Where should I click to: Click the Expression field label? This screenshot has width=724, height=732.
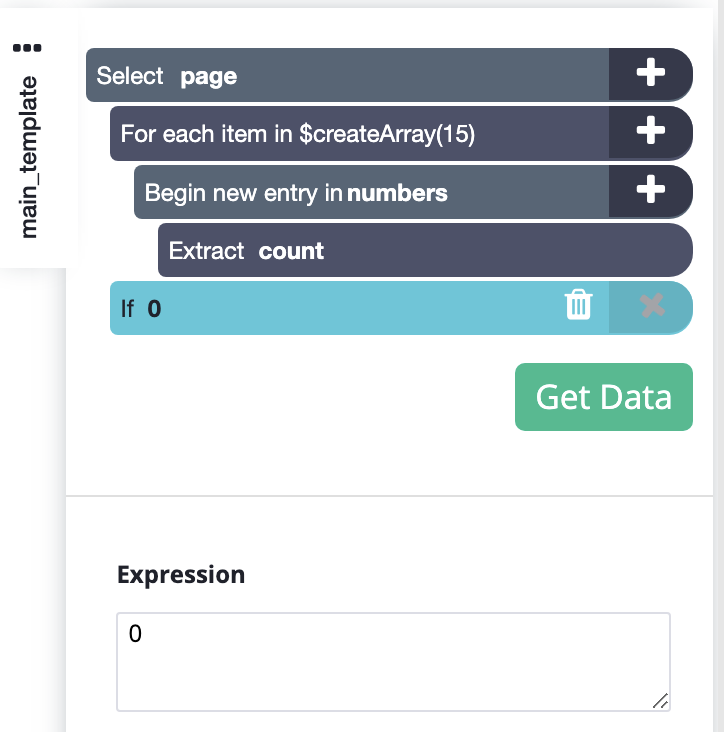pyautogui.click(x=181, y=575)
